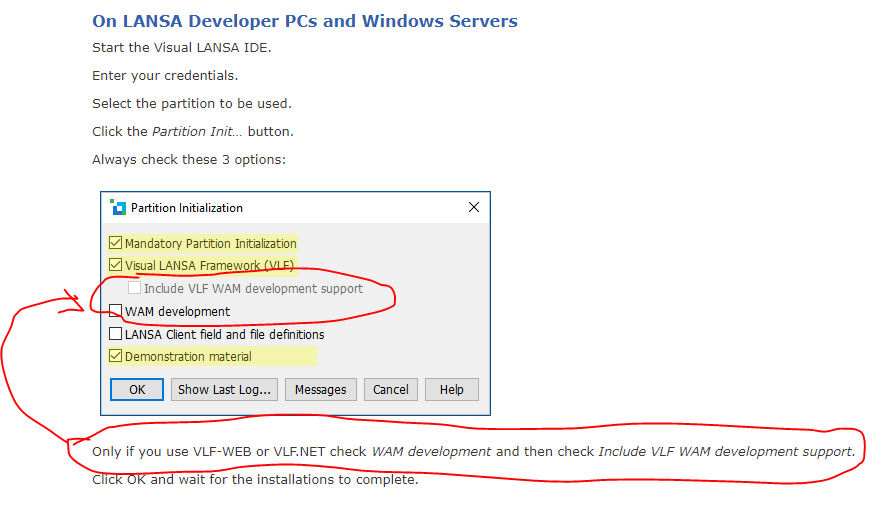Viewport: 886px width, 505px height.
Task: Click 'Only if you use VLF-WEB or VLF.NET' sentence
Action: 474,451
